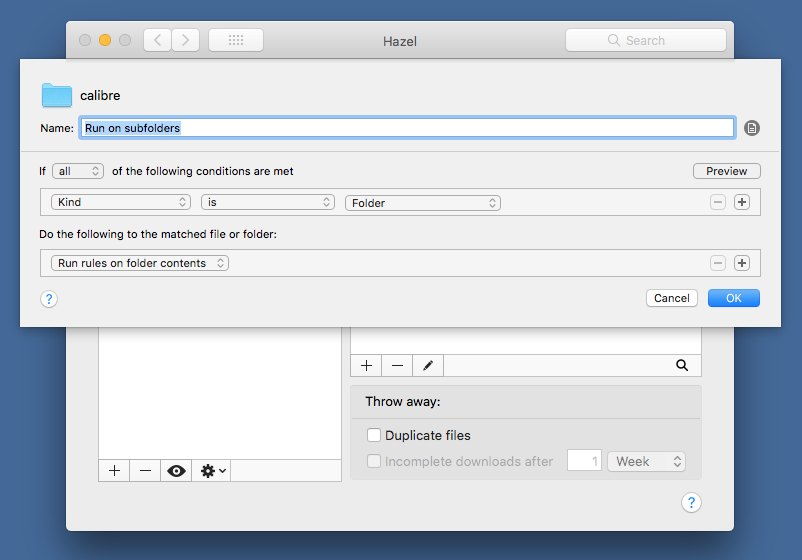Screen dimensions: 802x560
Task: Open the Run rules on folder contents dropdown
Action: [x=140, y=263]
